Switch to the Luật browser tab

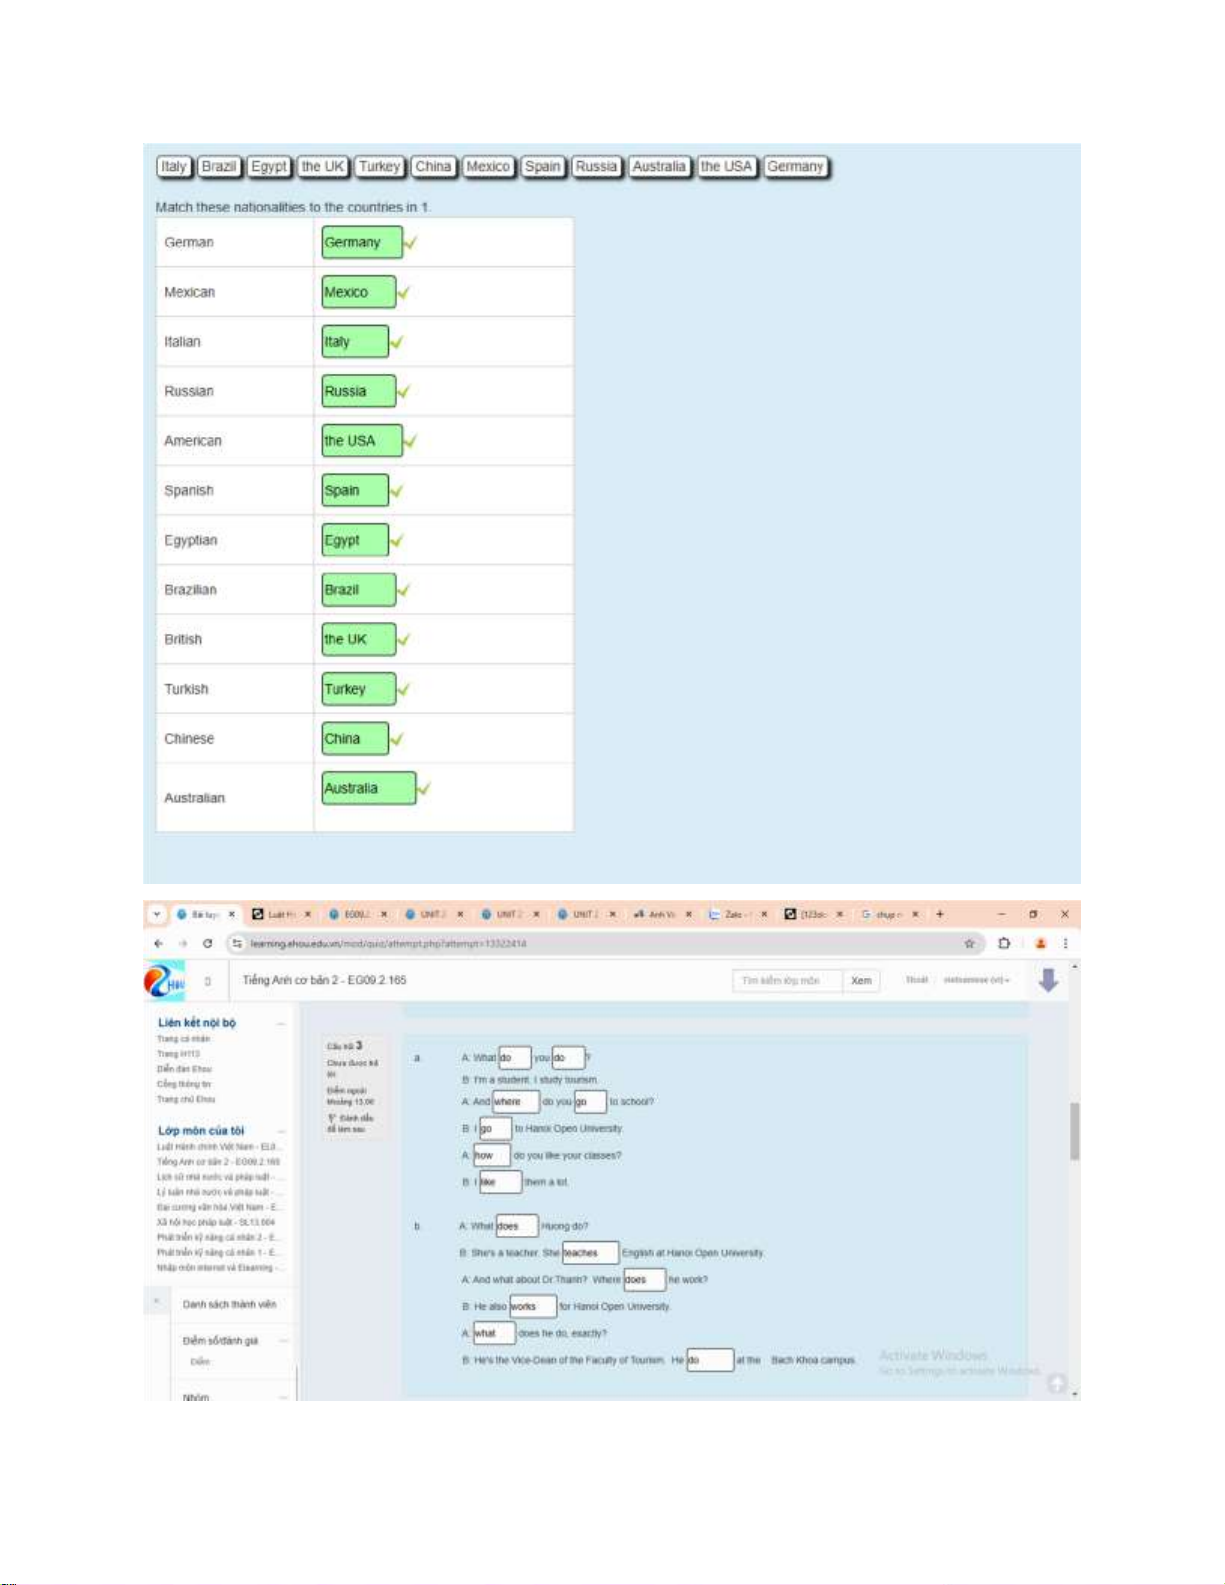(273, 914)
